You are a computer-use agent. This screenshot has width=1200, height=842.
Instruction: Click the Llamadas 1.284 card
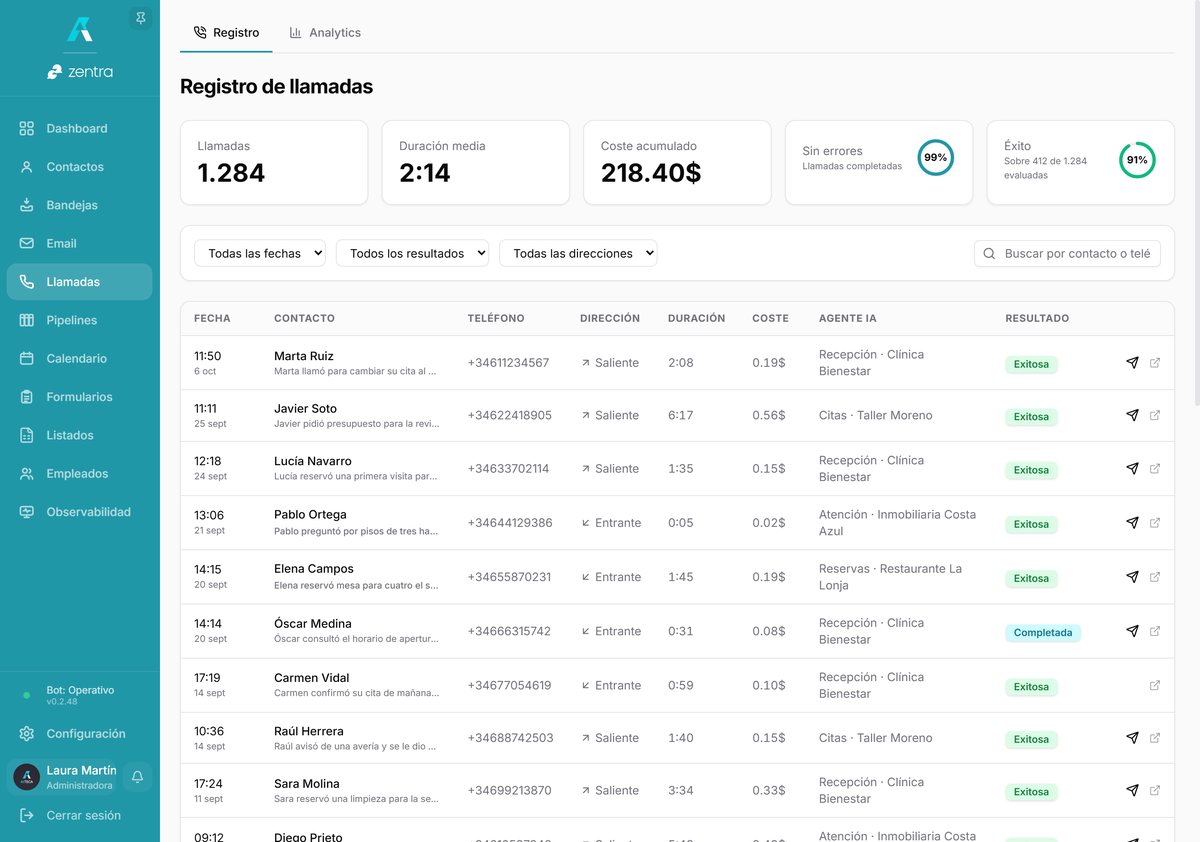click(274, 162)
